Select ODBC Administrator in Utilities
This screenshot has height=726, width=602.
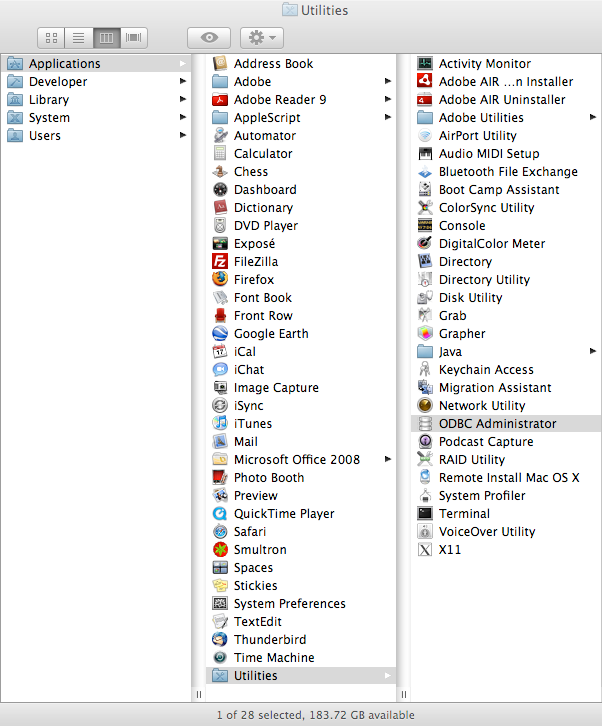tap(506, 423)
